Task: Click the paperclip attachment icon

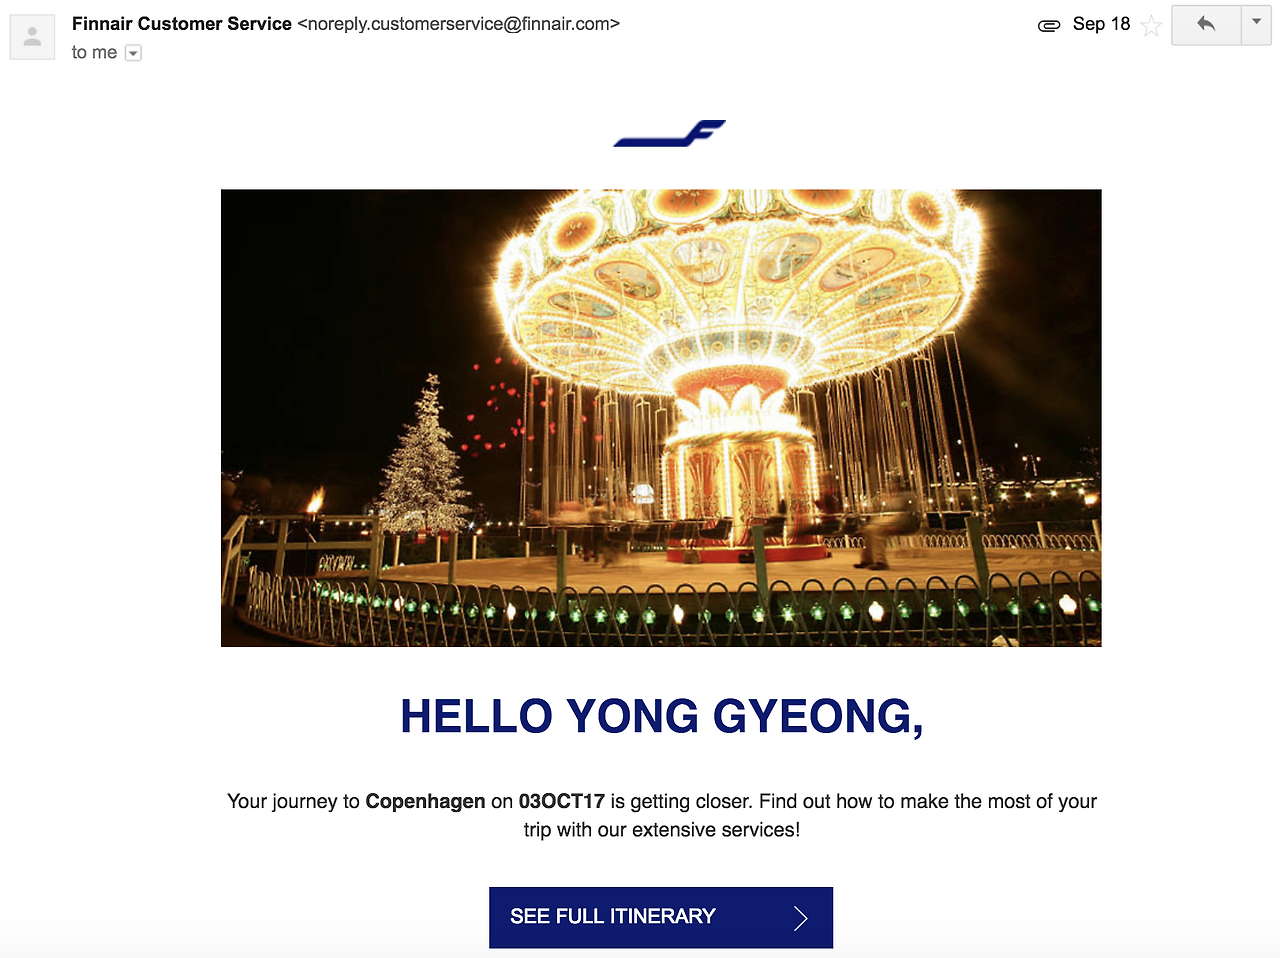Action: click(x=1049, y=25)
